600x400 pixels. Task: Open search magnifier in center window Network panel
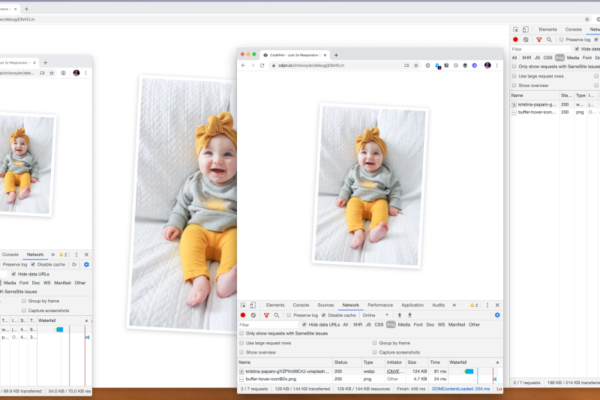(276, 315)
